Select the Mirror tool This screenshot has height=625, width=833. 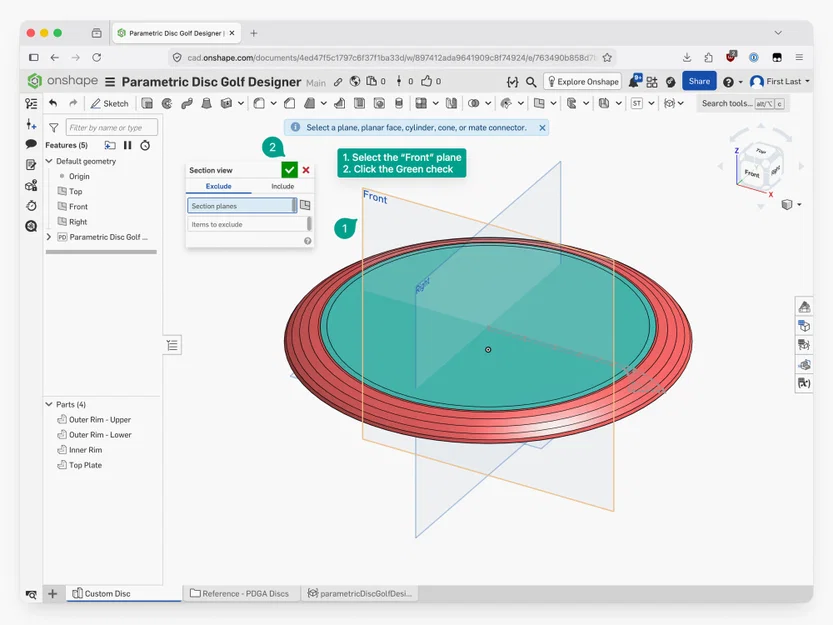451,104
